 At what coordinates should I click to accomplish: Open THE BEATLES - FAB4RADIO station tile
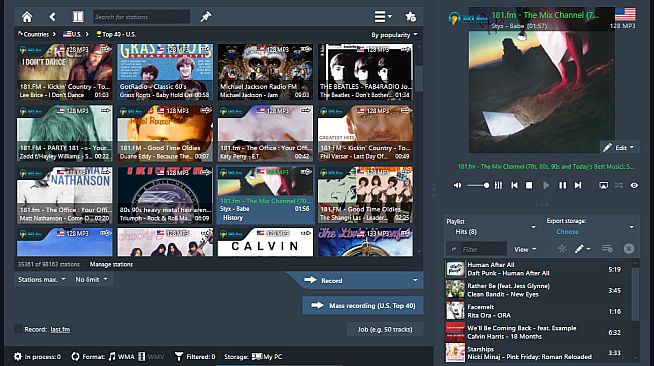[365, 72]
